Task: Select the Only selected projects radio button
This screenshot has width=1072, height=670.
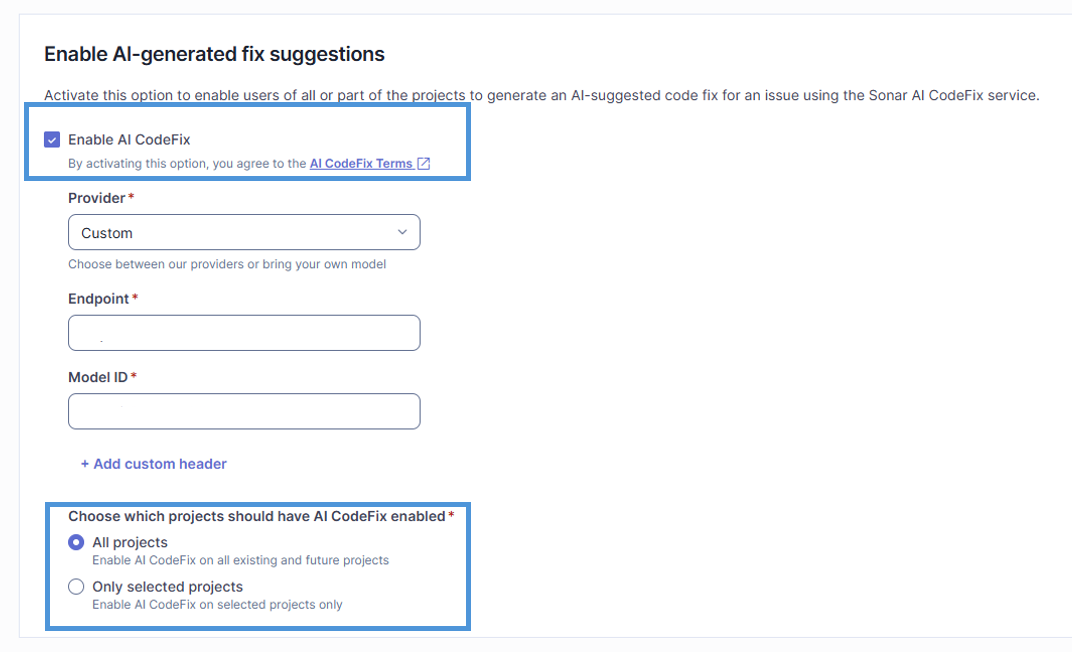Action: click(x=76, y=587)
